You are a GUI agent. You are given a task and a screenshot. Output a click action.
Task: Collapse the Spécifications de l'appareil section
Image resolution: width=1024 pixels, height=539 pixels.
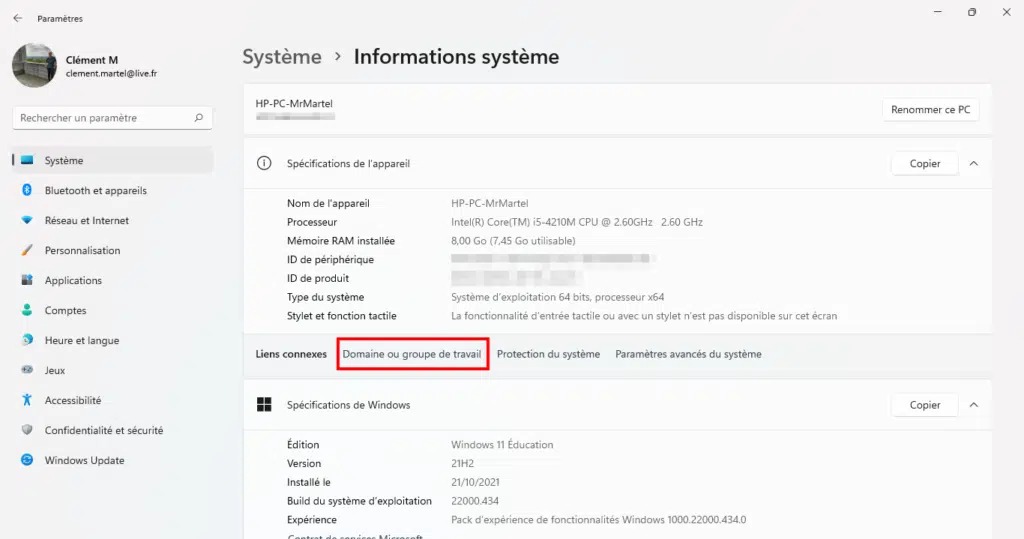974,163
